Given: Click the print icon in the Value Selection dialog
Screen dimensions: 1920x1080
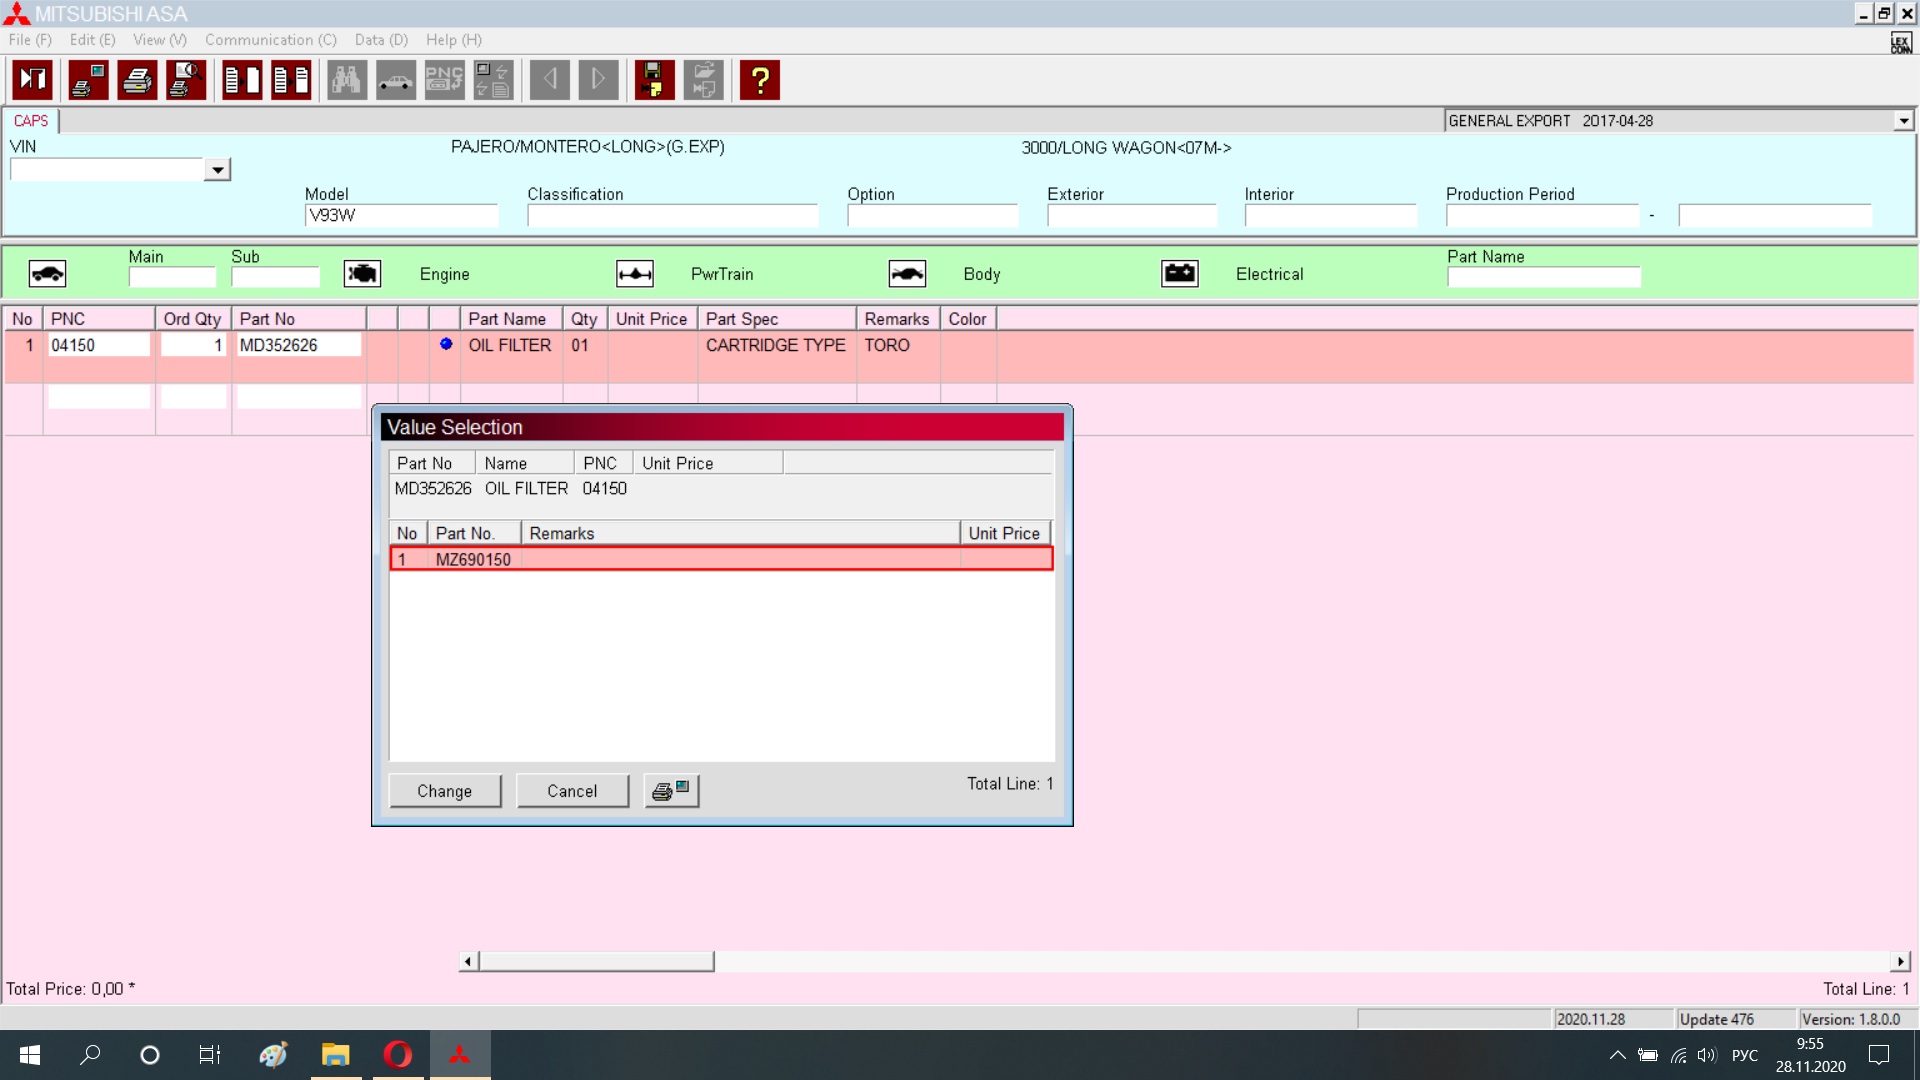Looking at the screenshot, I should [x=671, y=791].
